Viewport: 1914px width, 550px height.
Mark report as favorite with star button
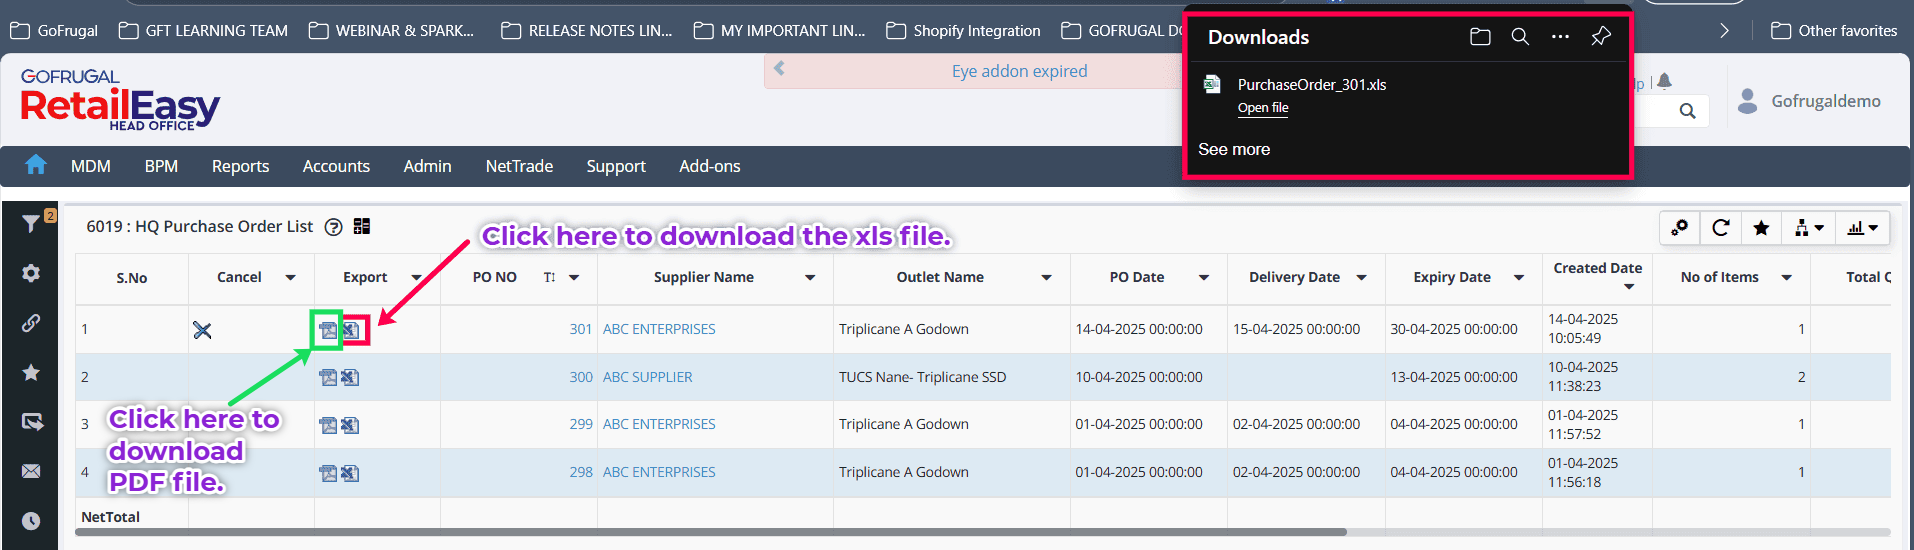1761,228
